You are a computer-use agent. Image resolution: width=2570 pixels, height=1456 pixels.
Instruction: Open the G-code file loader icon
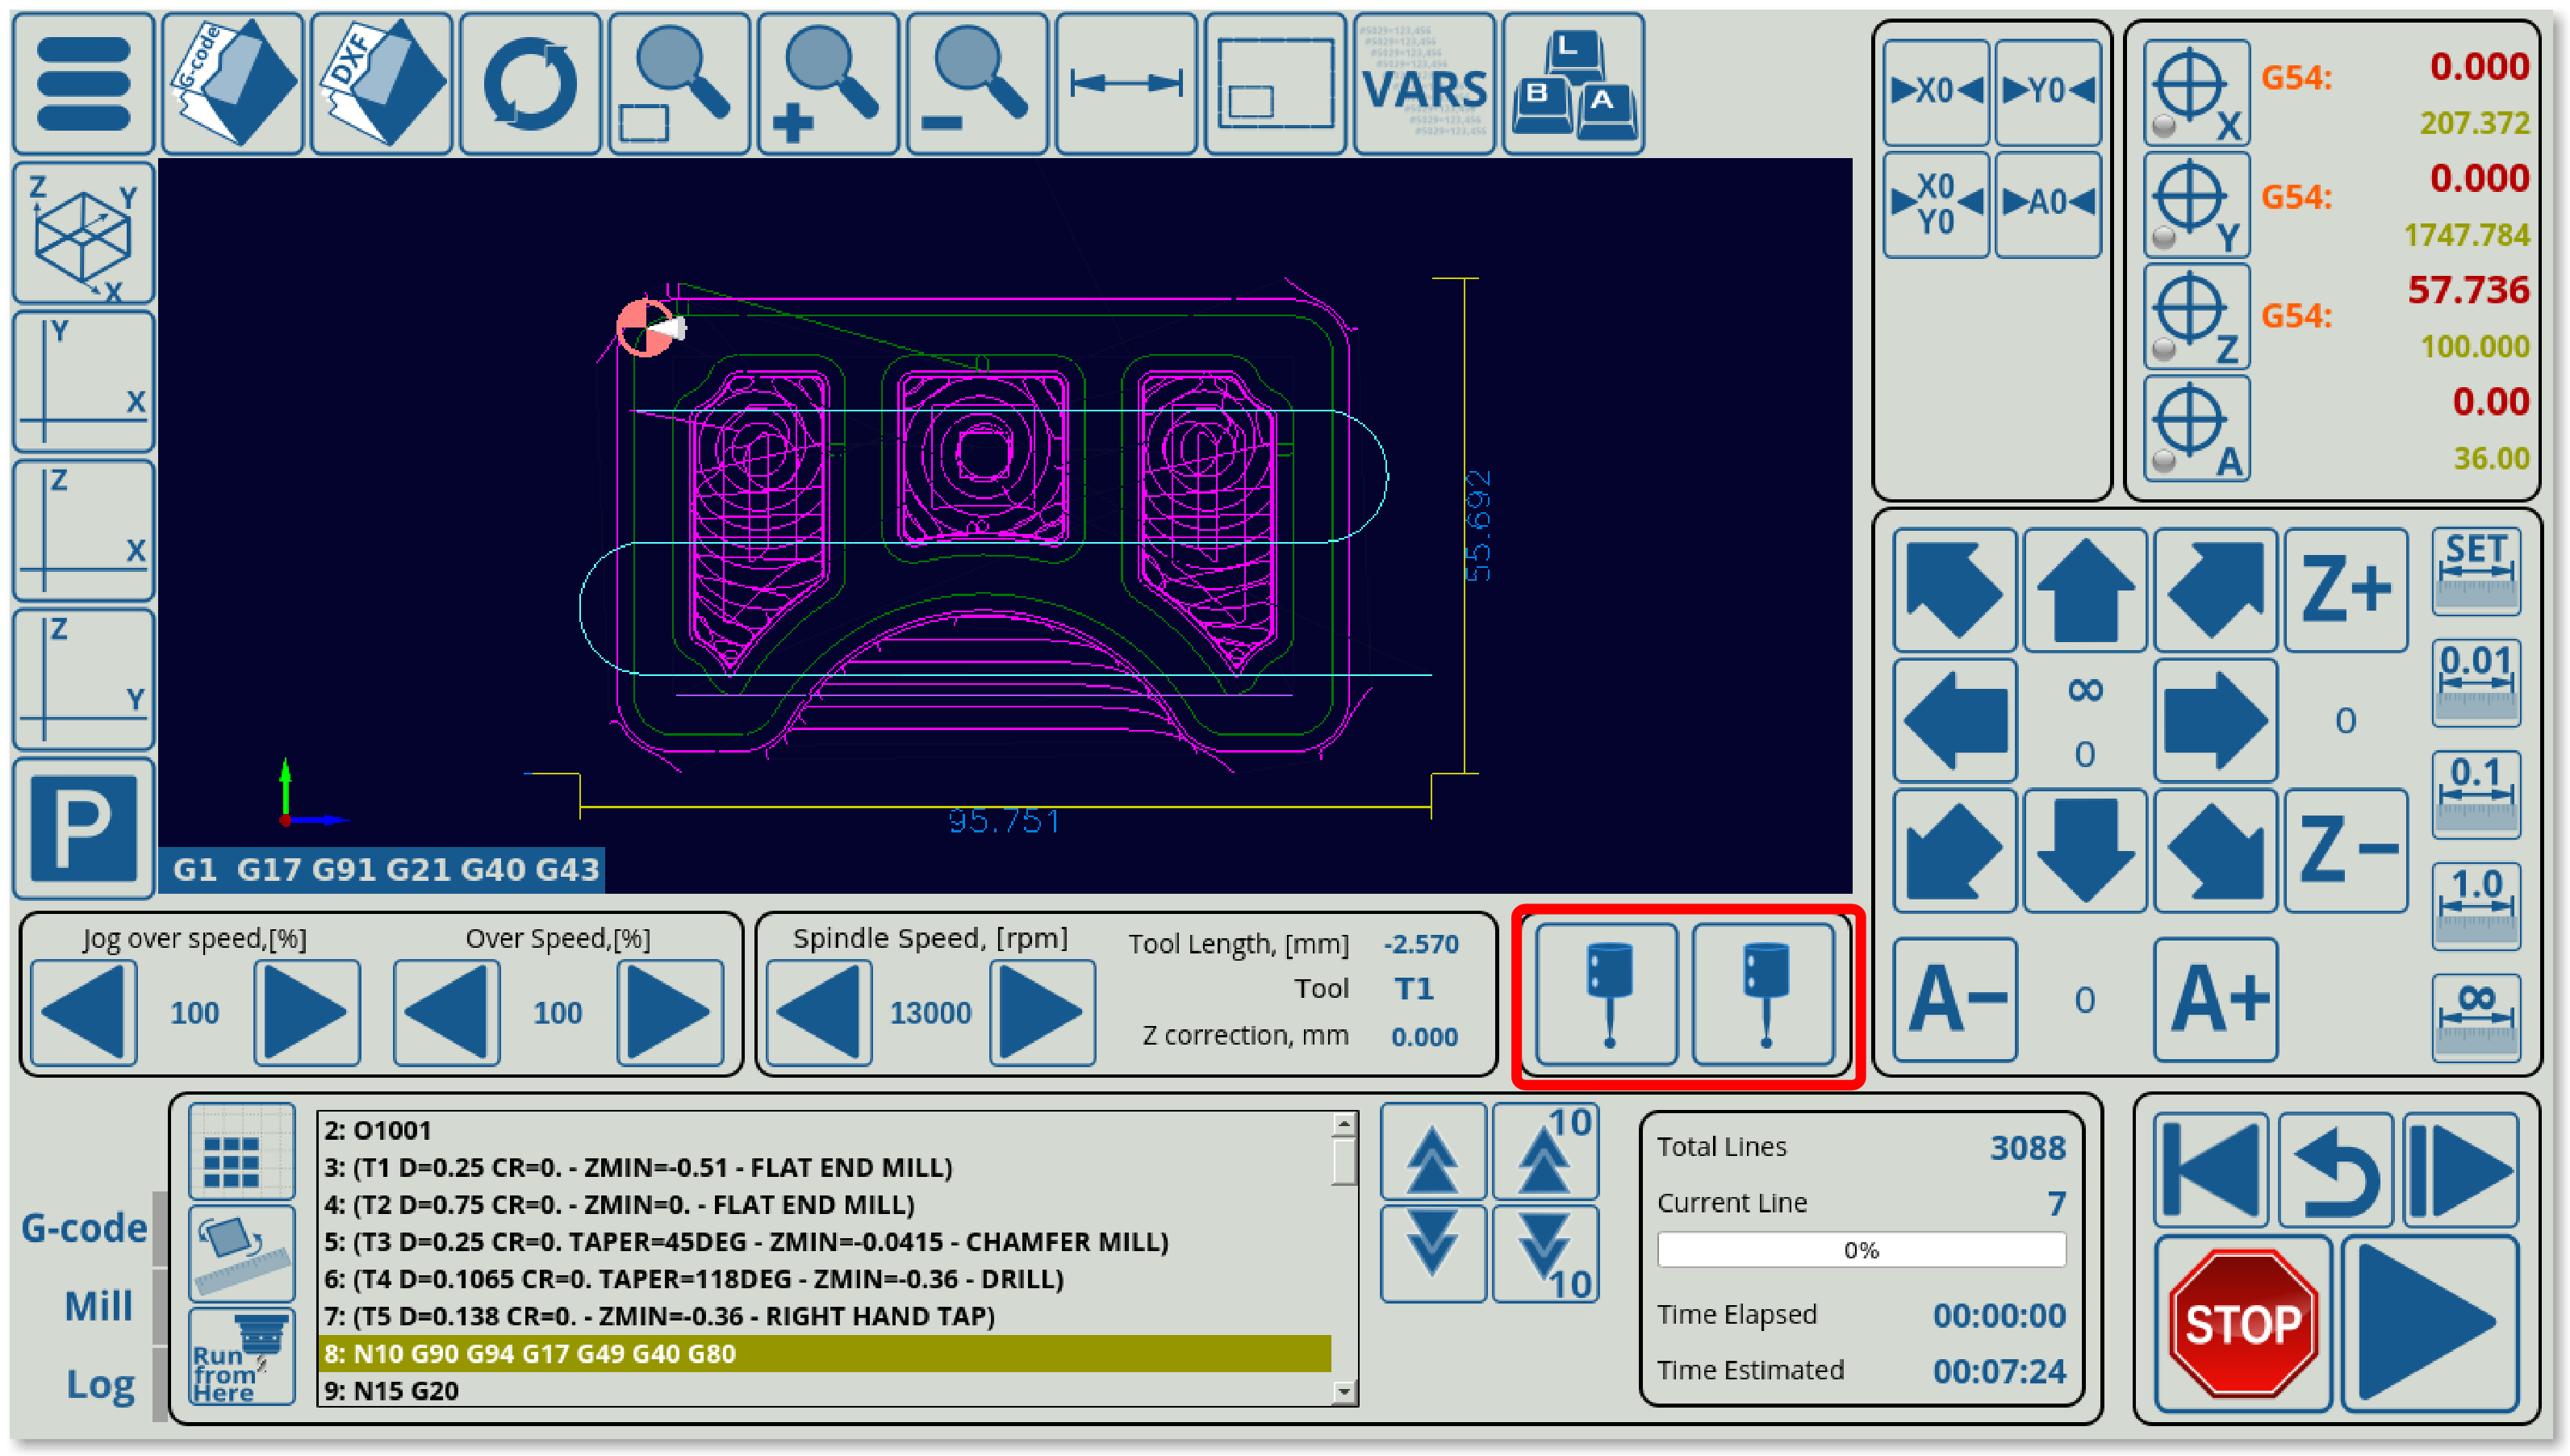232,84
